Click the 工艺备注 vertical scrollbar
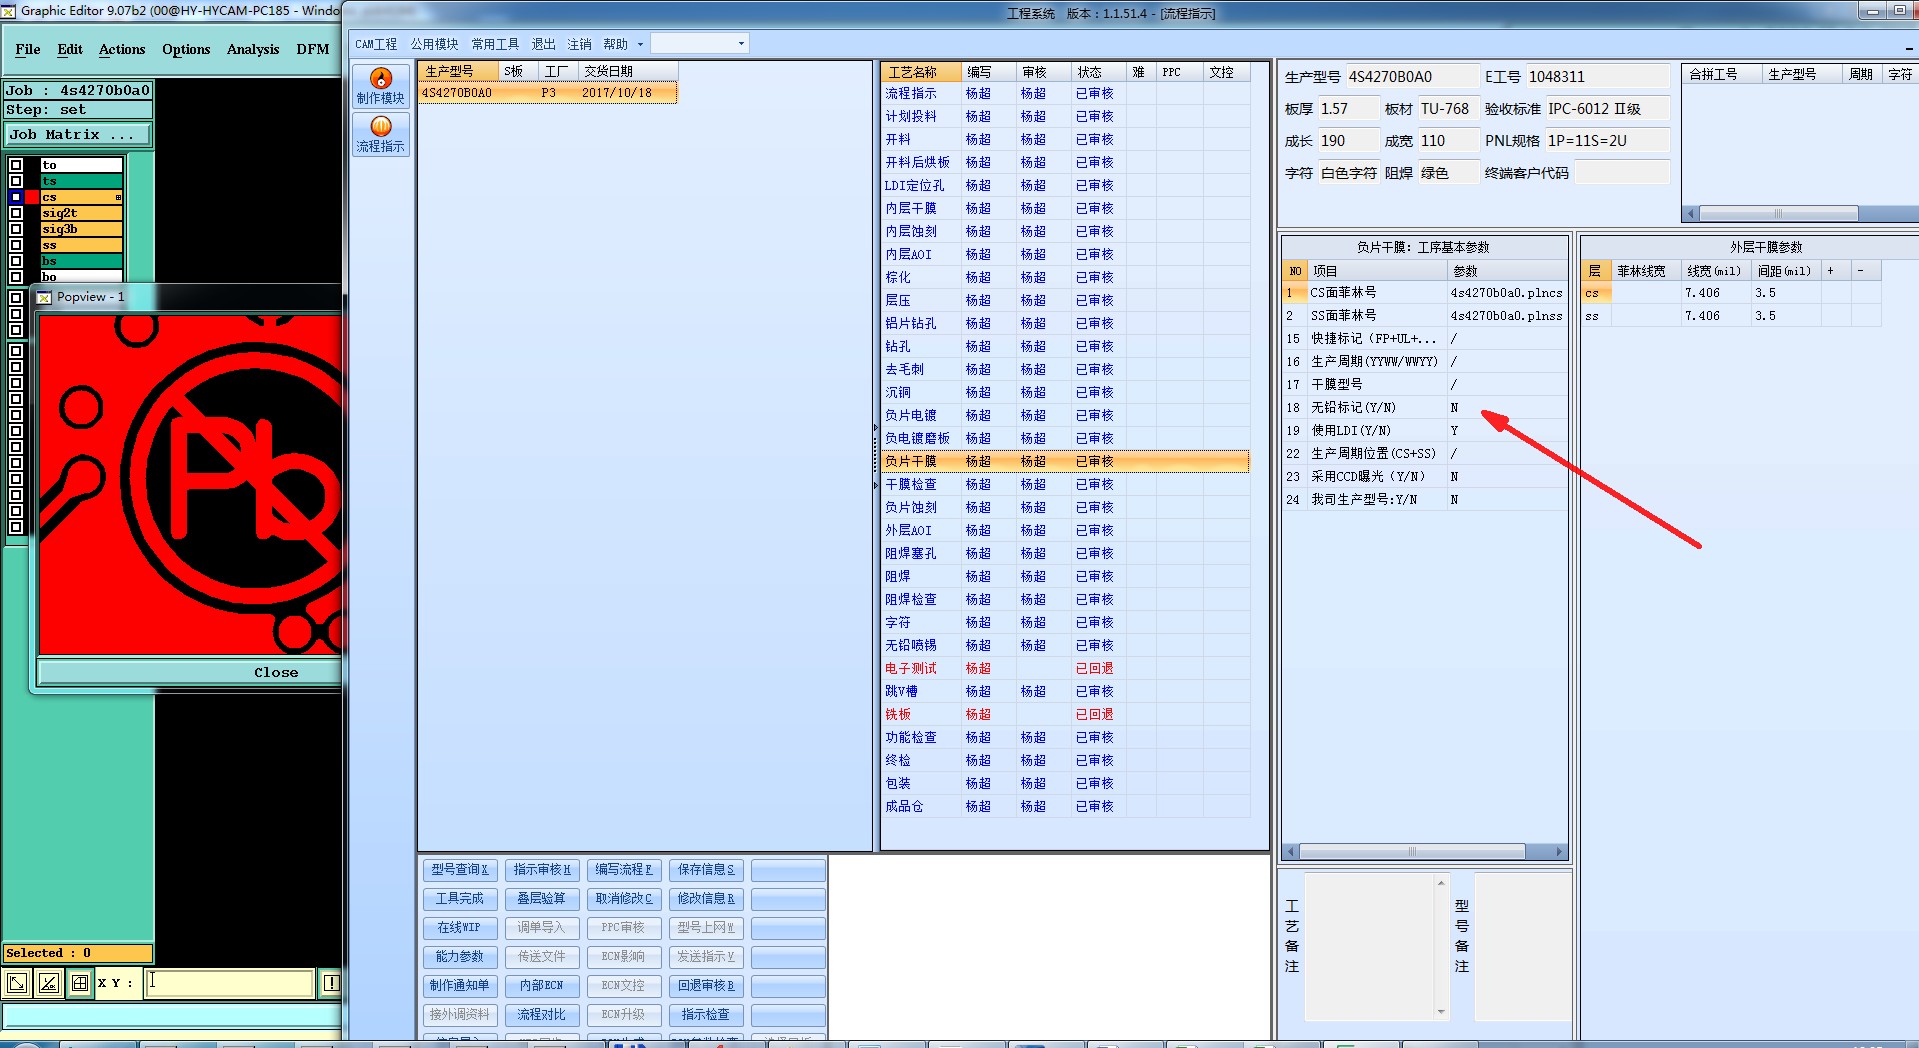The image size is (1919, 1048). (x=1441, y=947)
